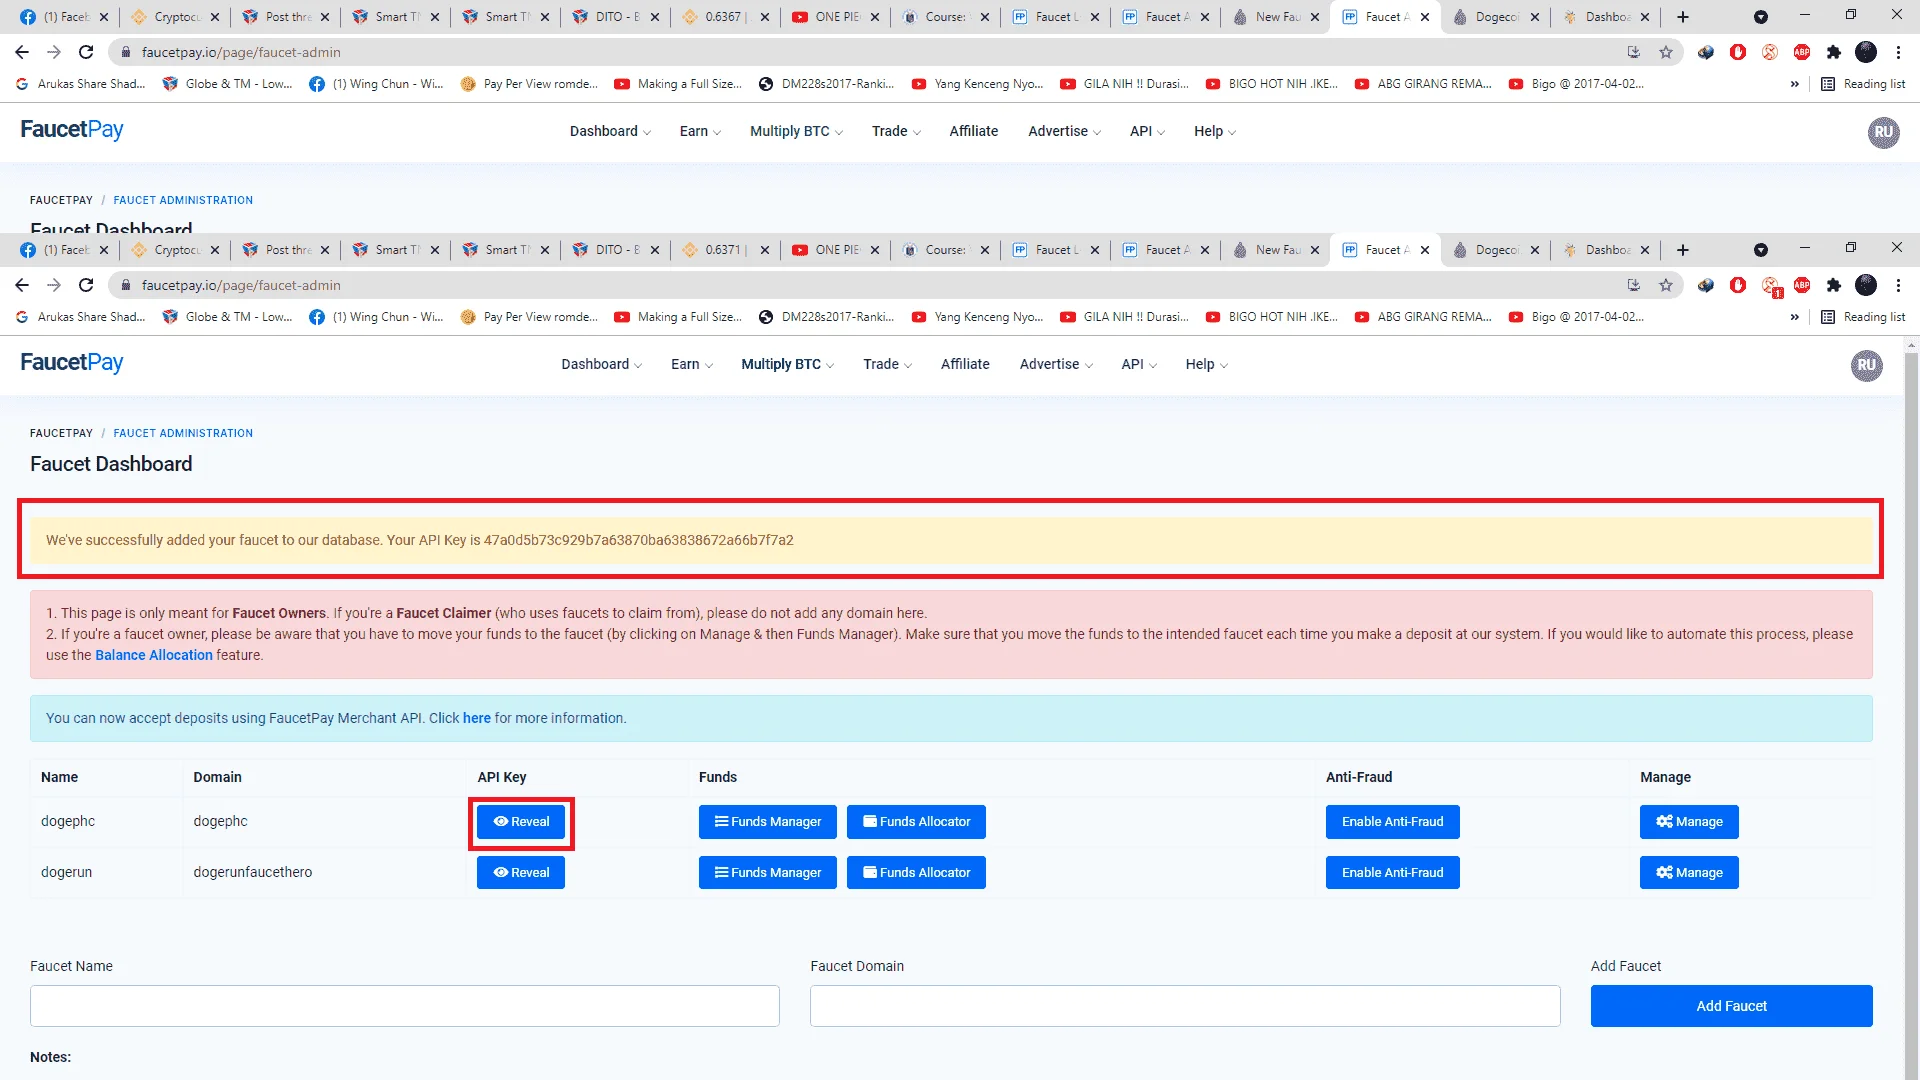Open Funds Manager for dogephc
The height and width of the screenshot is (1080, 1920).
[x=767, y=822]
